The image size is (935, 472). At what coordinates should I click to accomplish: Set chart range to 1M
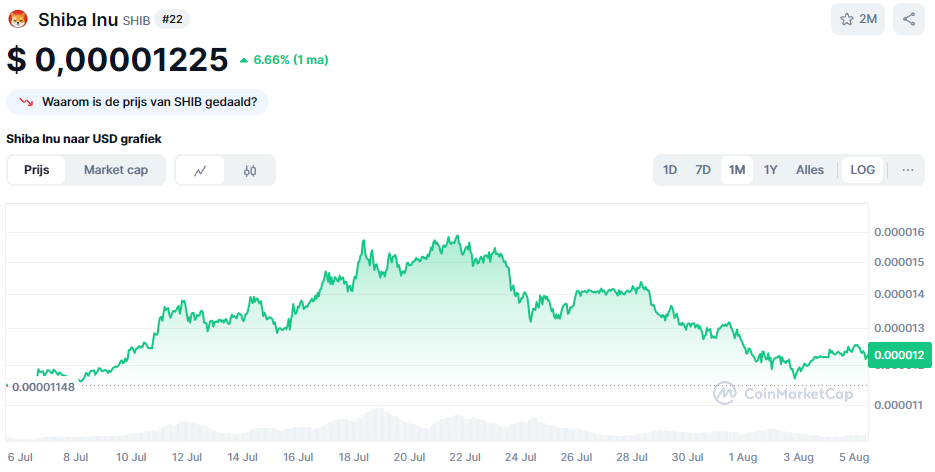point(737,170)
